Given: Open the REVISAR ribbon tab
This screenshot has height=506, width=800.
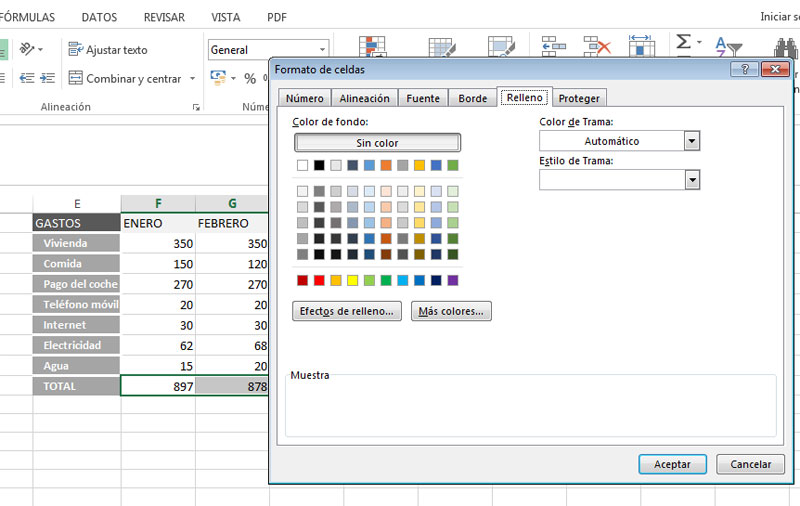Looking at the screenshot, I should tap(164, 17).
